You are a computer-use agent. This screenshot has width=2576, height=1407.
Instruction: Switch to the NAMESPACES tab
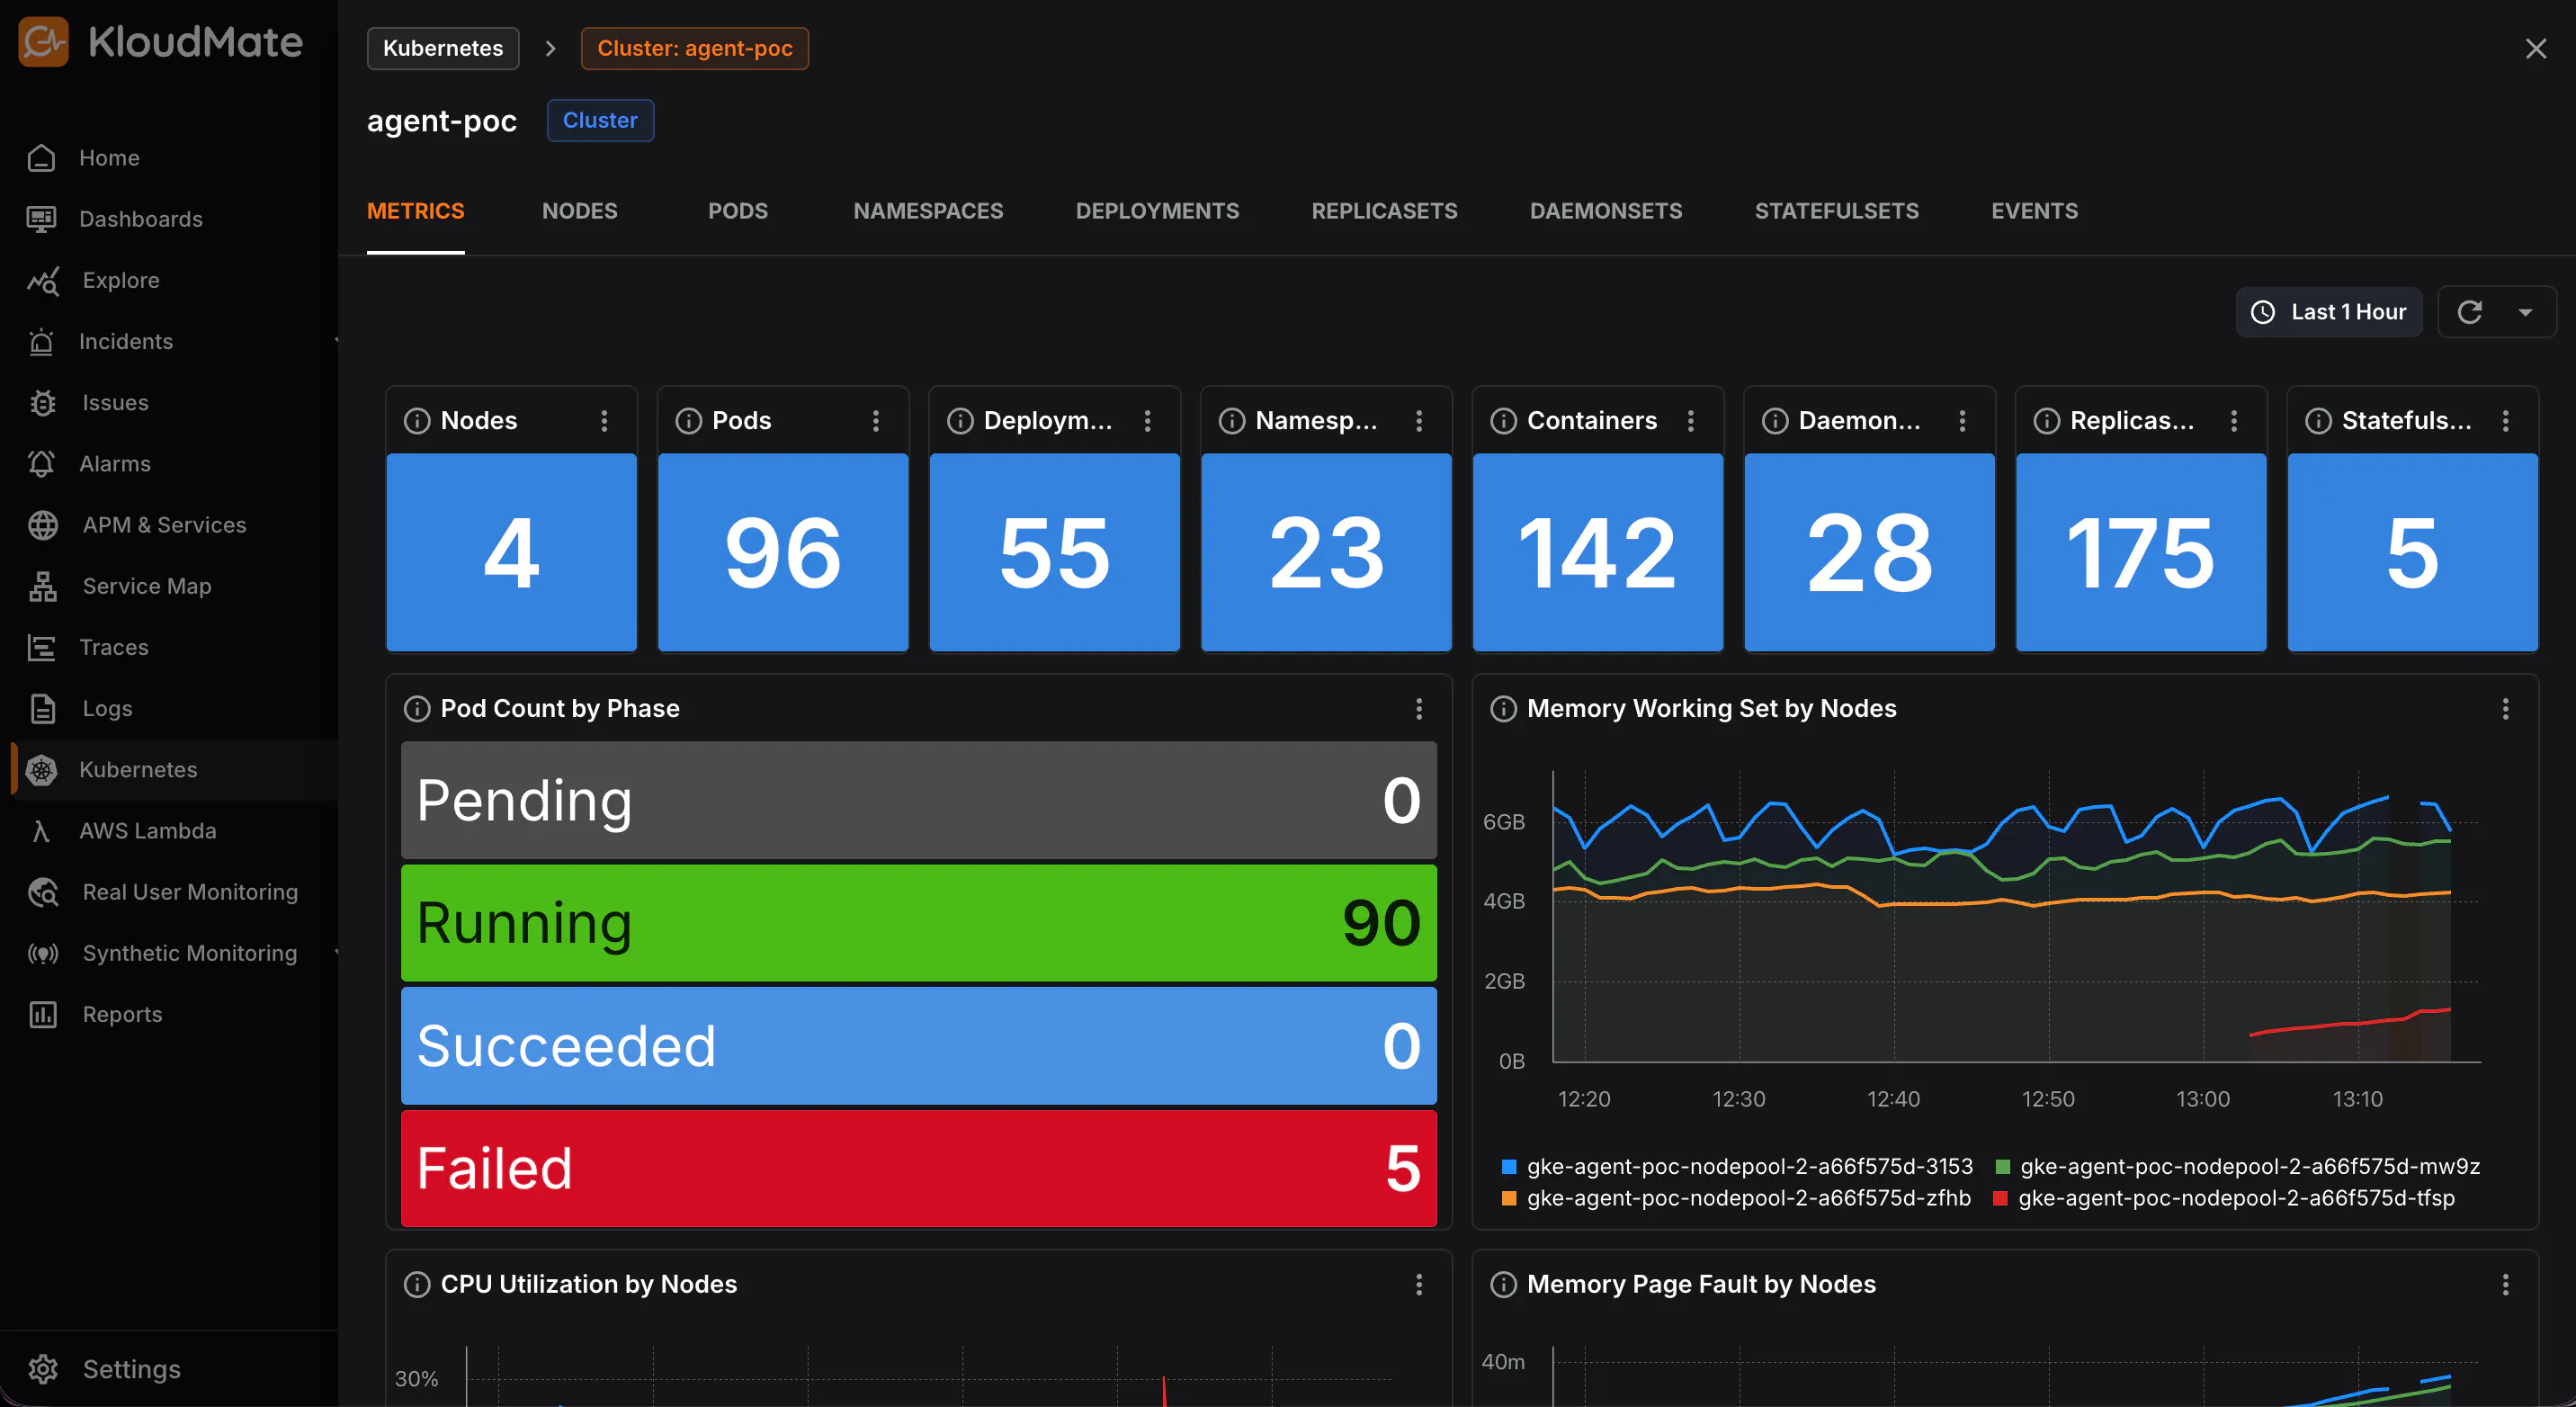(x=928, y=211)
